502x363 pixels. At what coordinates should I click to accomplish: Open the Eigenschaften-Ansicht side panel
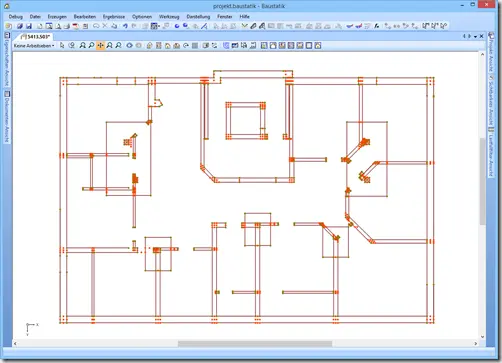coord(7,59)
